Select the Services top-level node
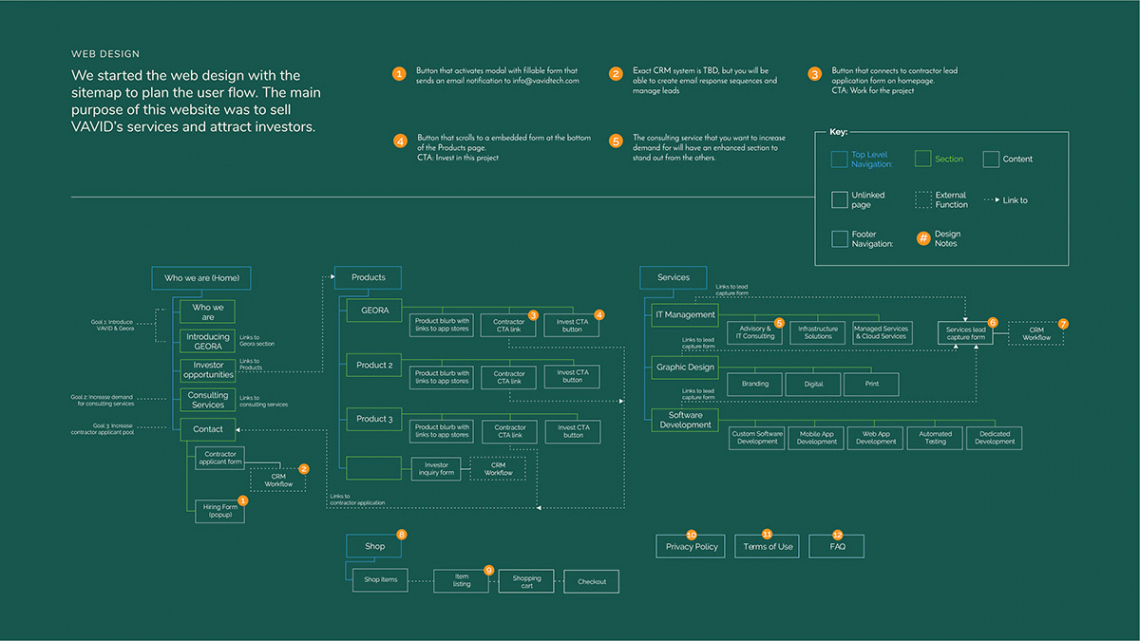The image size is (1140, 641). point(673,278)
